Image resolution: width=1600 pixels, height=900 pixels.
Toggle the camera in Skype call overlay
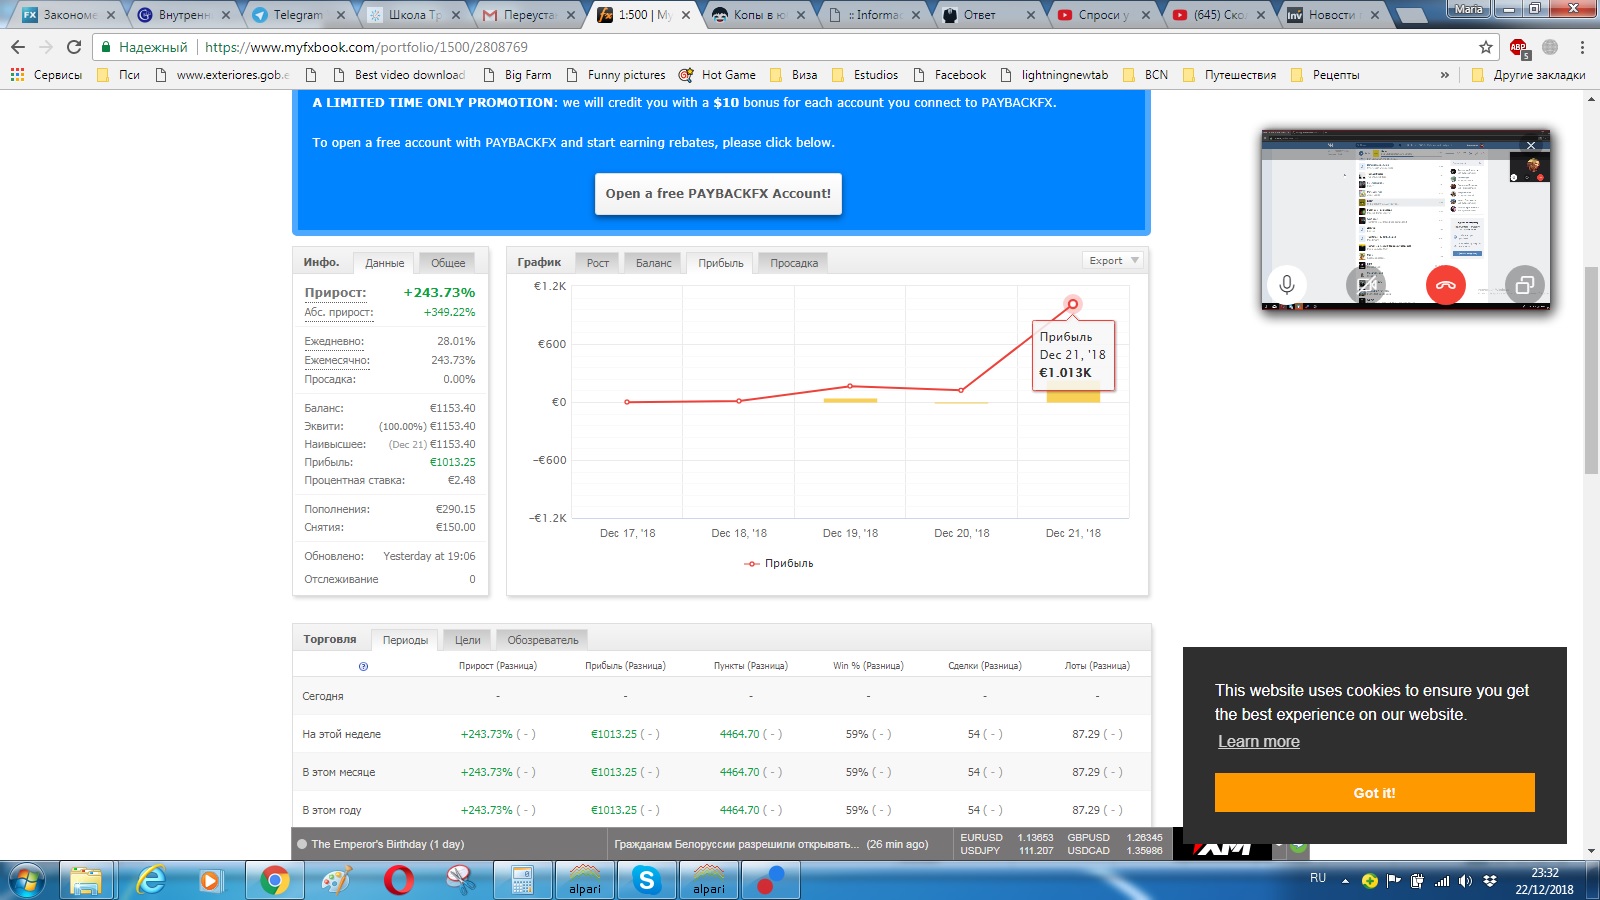[1366, 285]
